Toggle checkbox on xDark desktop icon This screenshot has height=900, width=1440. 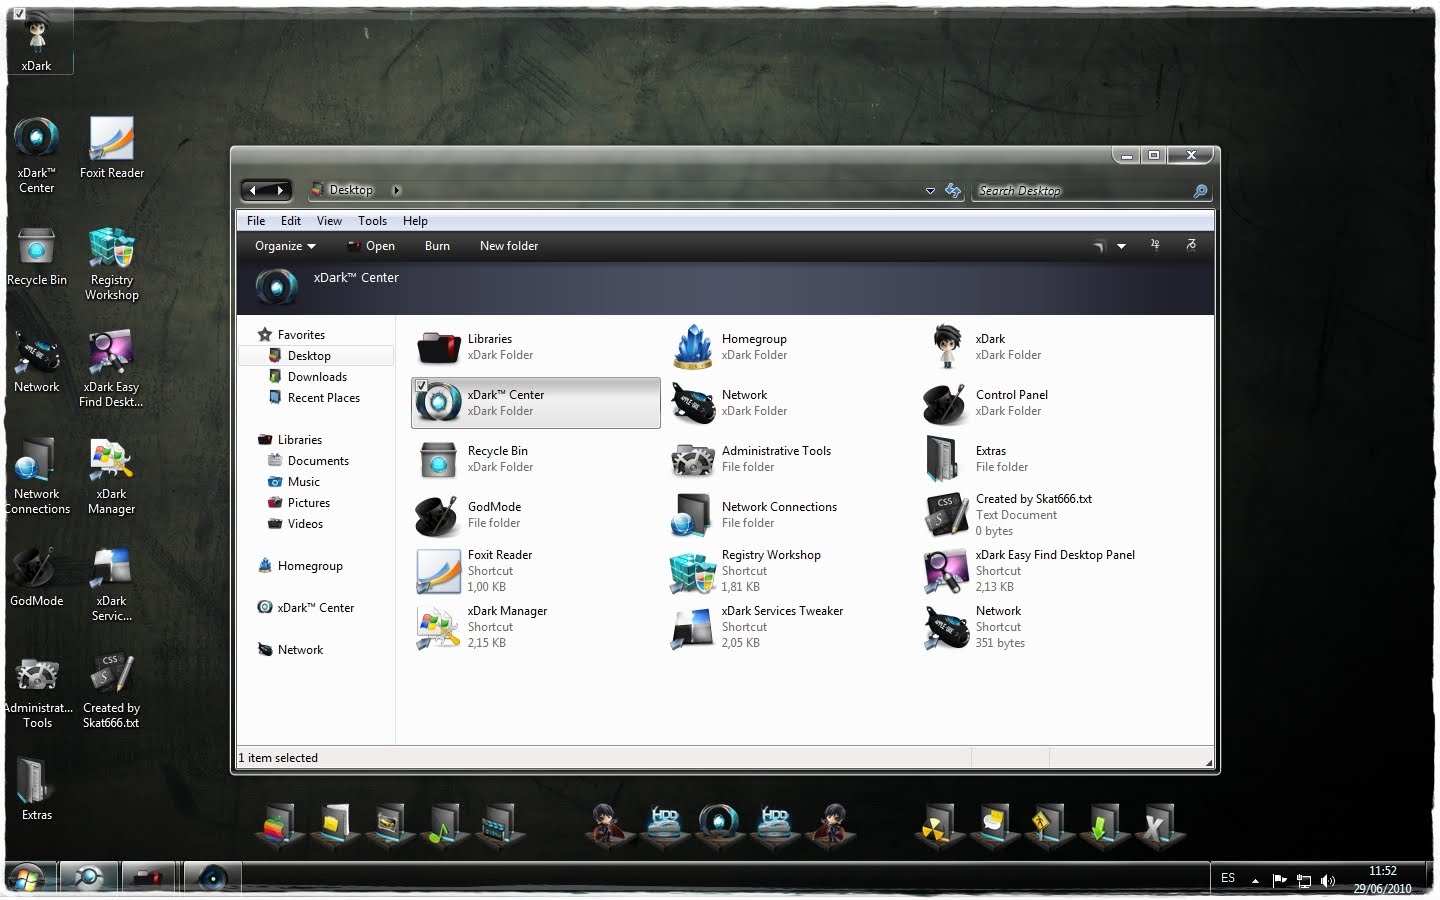(19, 14)
